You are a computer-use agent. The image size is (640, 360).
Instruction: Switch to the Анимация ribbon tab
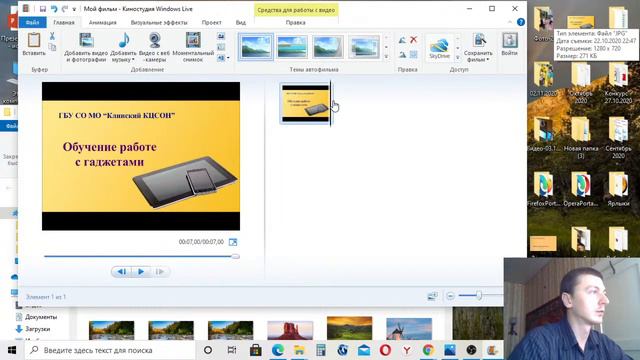[102, 22]
